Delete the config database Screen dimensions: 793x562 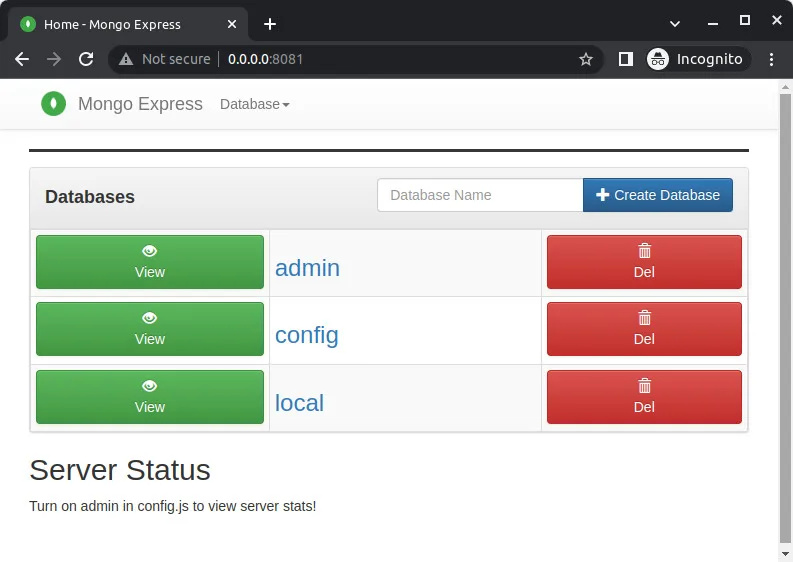[x=644, y=329]
